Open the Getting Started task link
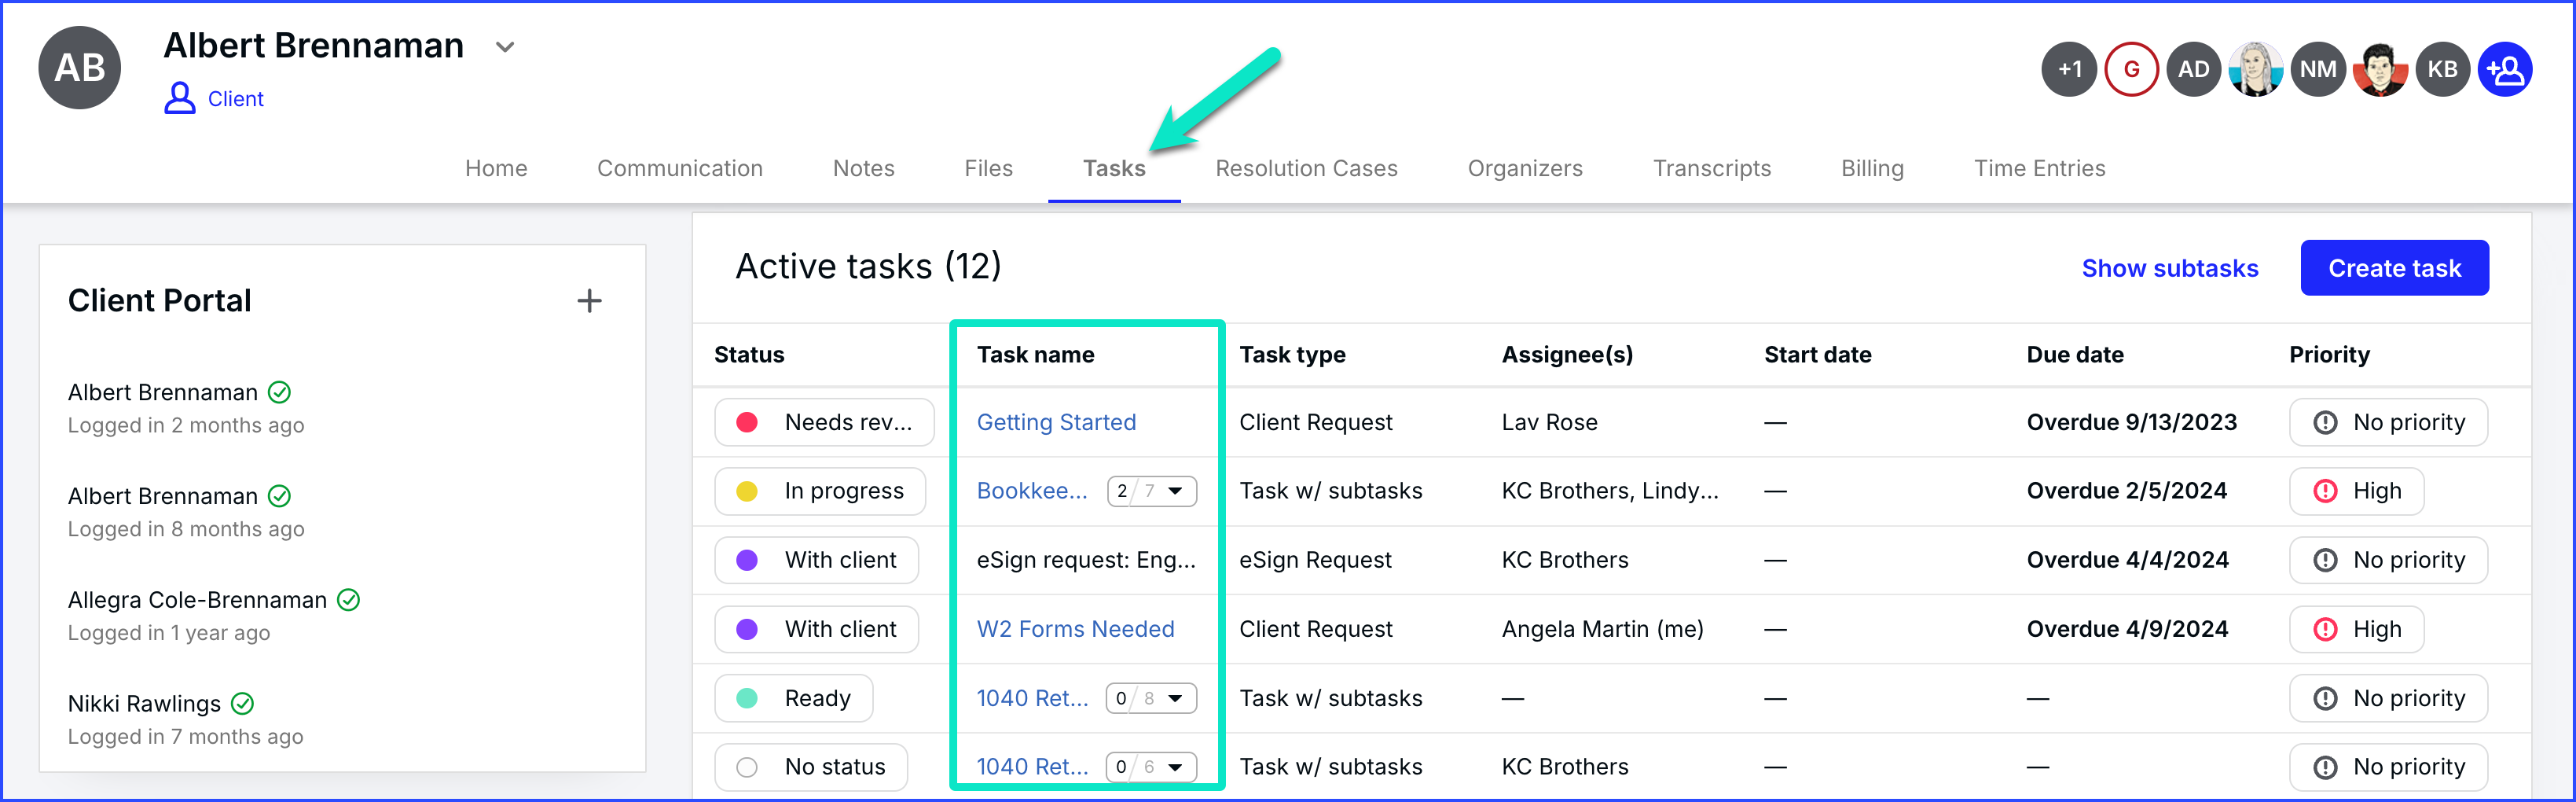Image resolution: width=2576 pixels, height=802 pixels. tap(1056, 422)
